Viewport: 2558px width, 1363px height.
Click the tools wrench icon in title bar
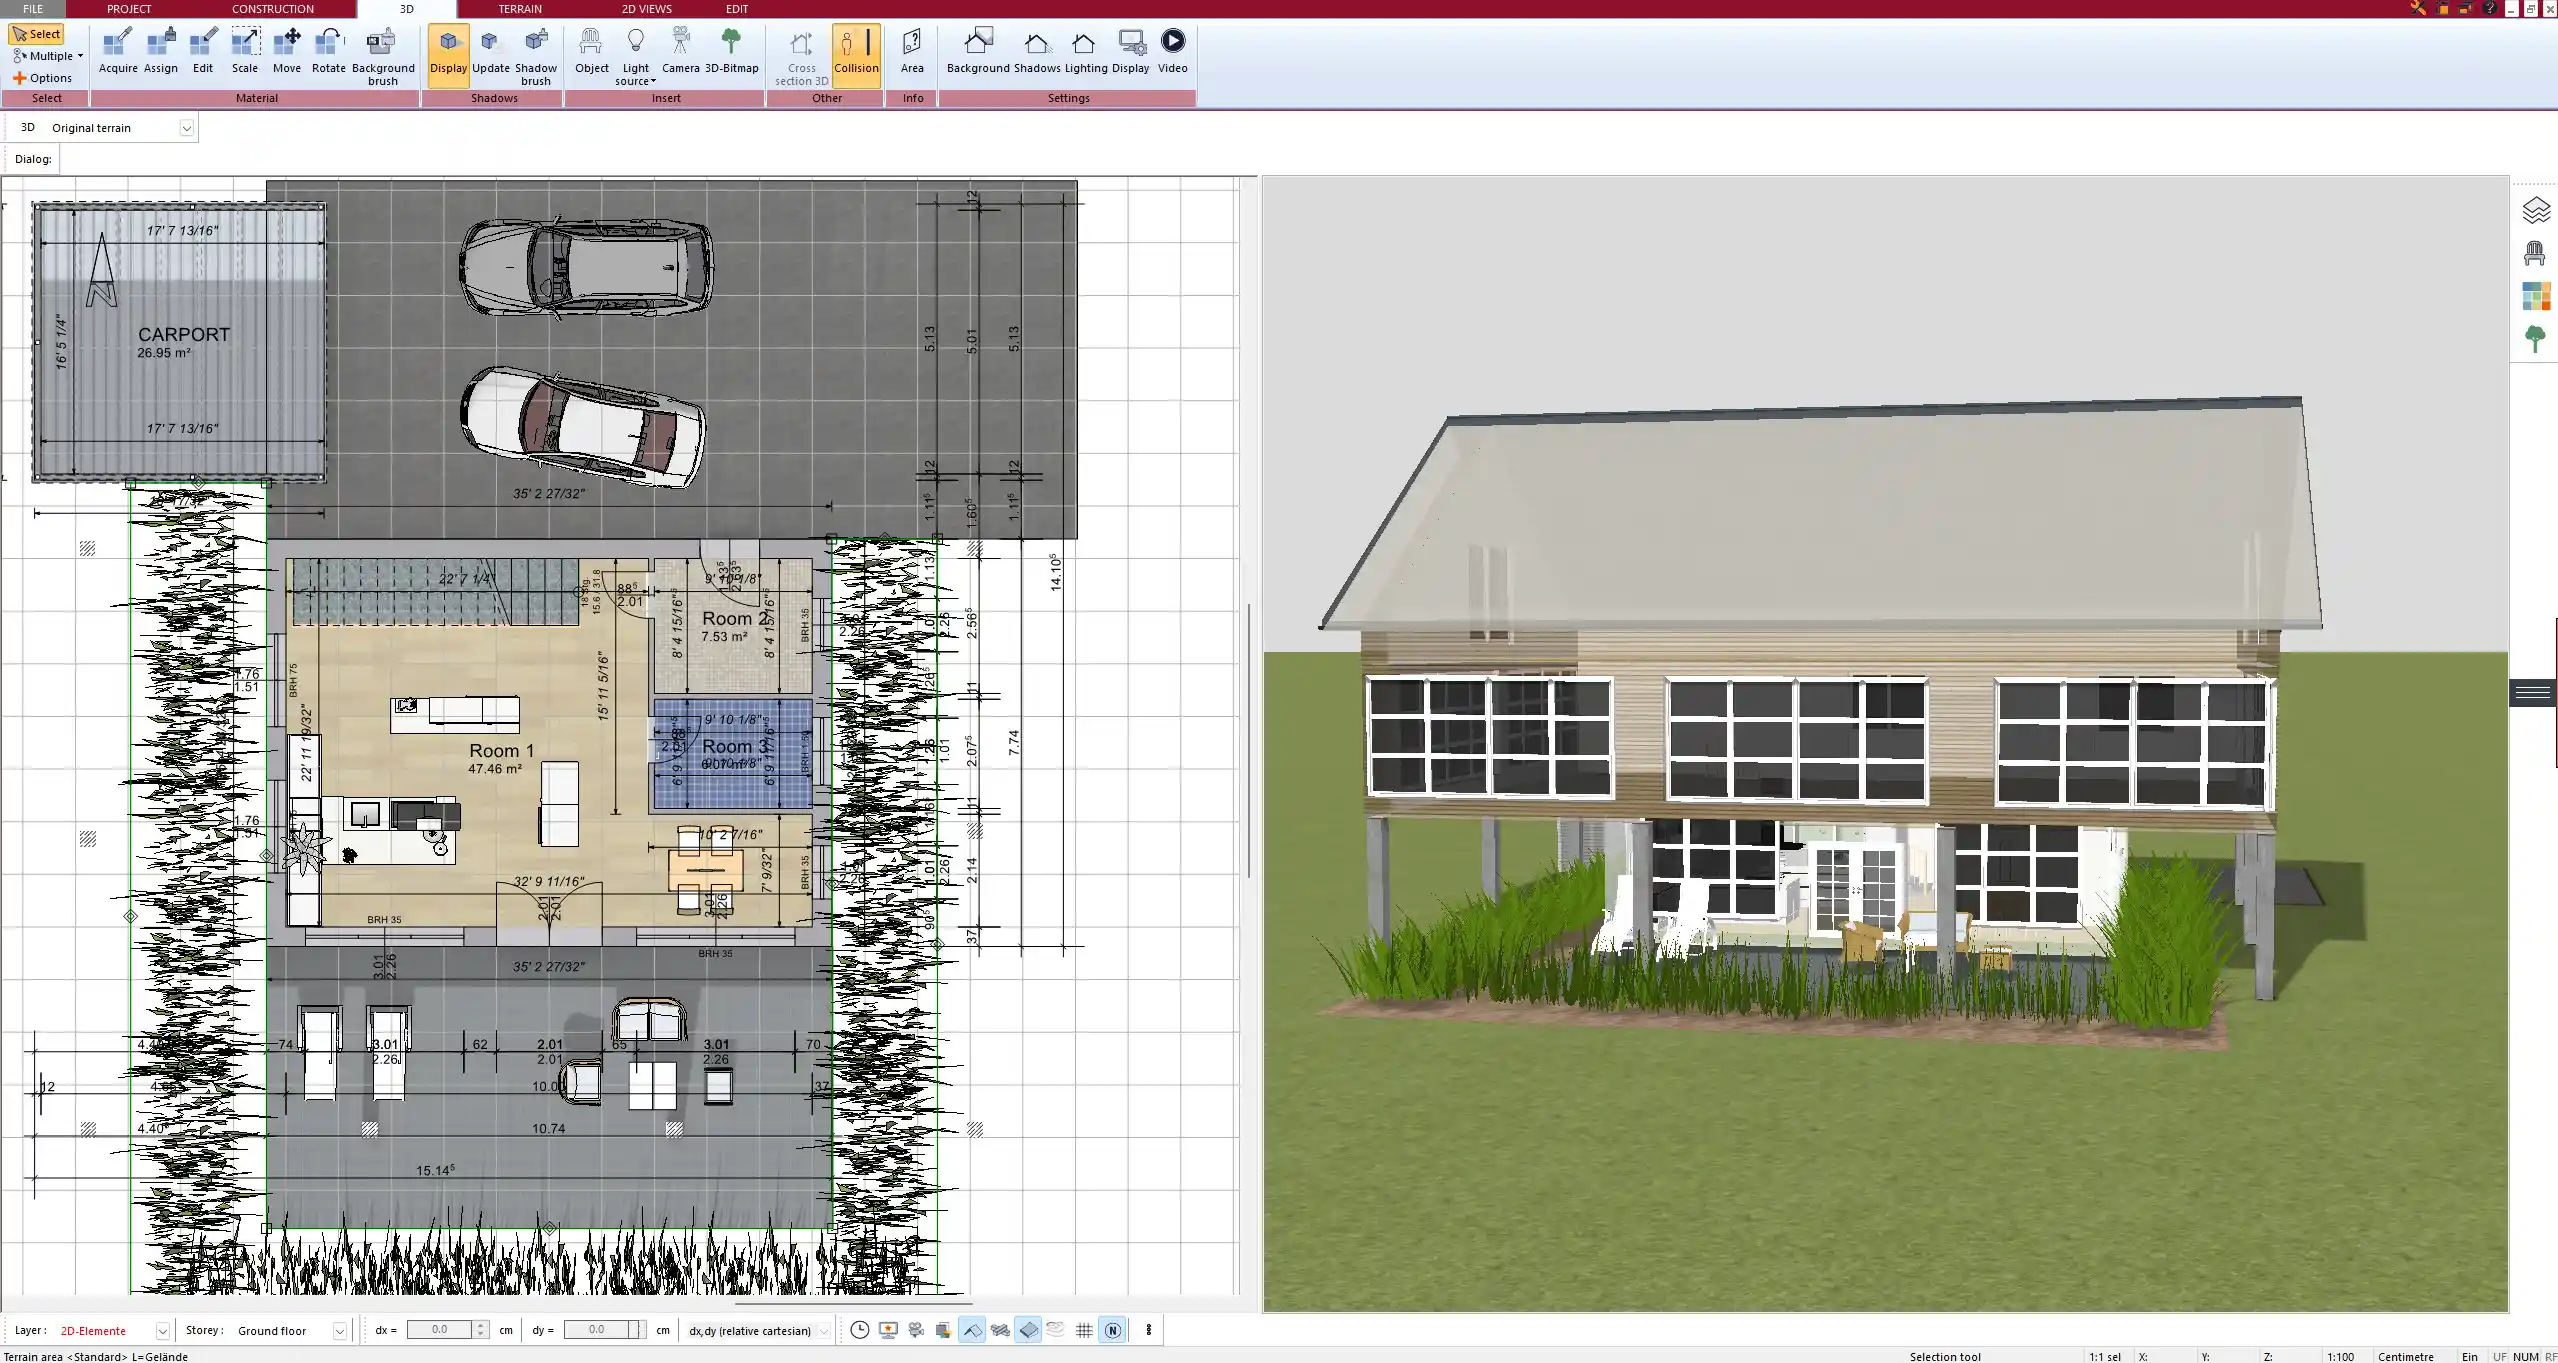point(2418,8)
